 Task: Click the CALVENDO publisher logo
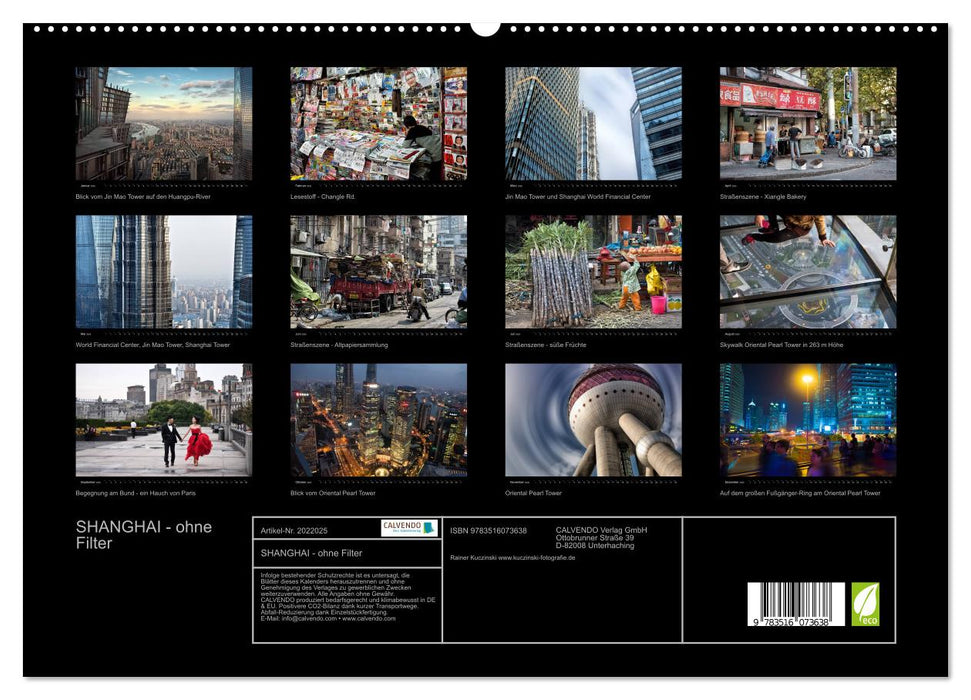click(x=407, y=525)
